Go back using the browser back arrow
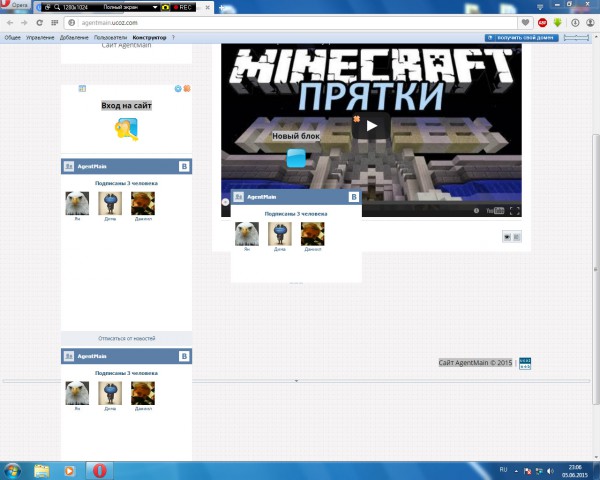The image size is (600, 480). (x=10, y=23)
